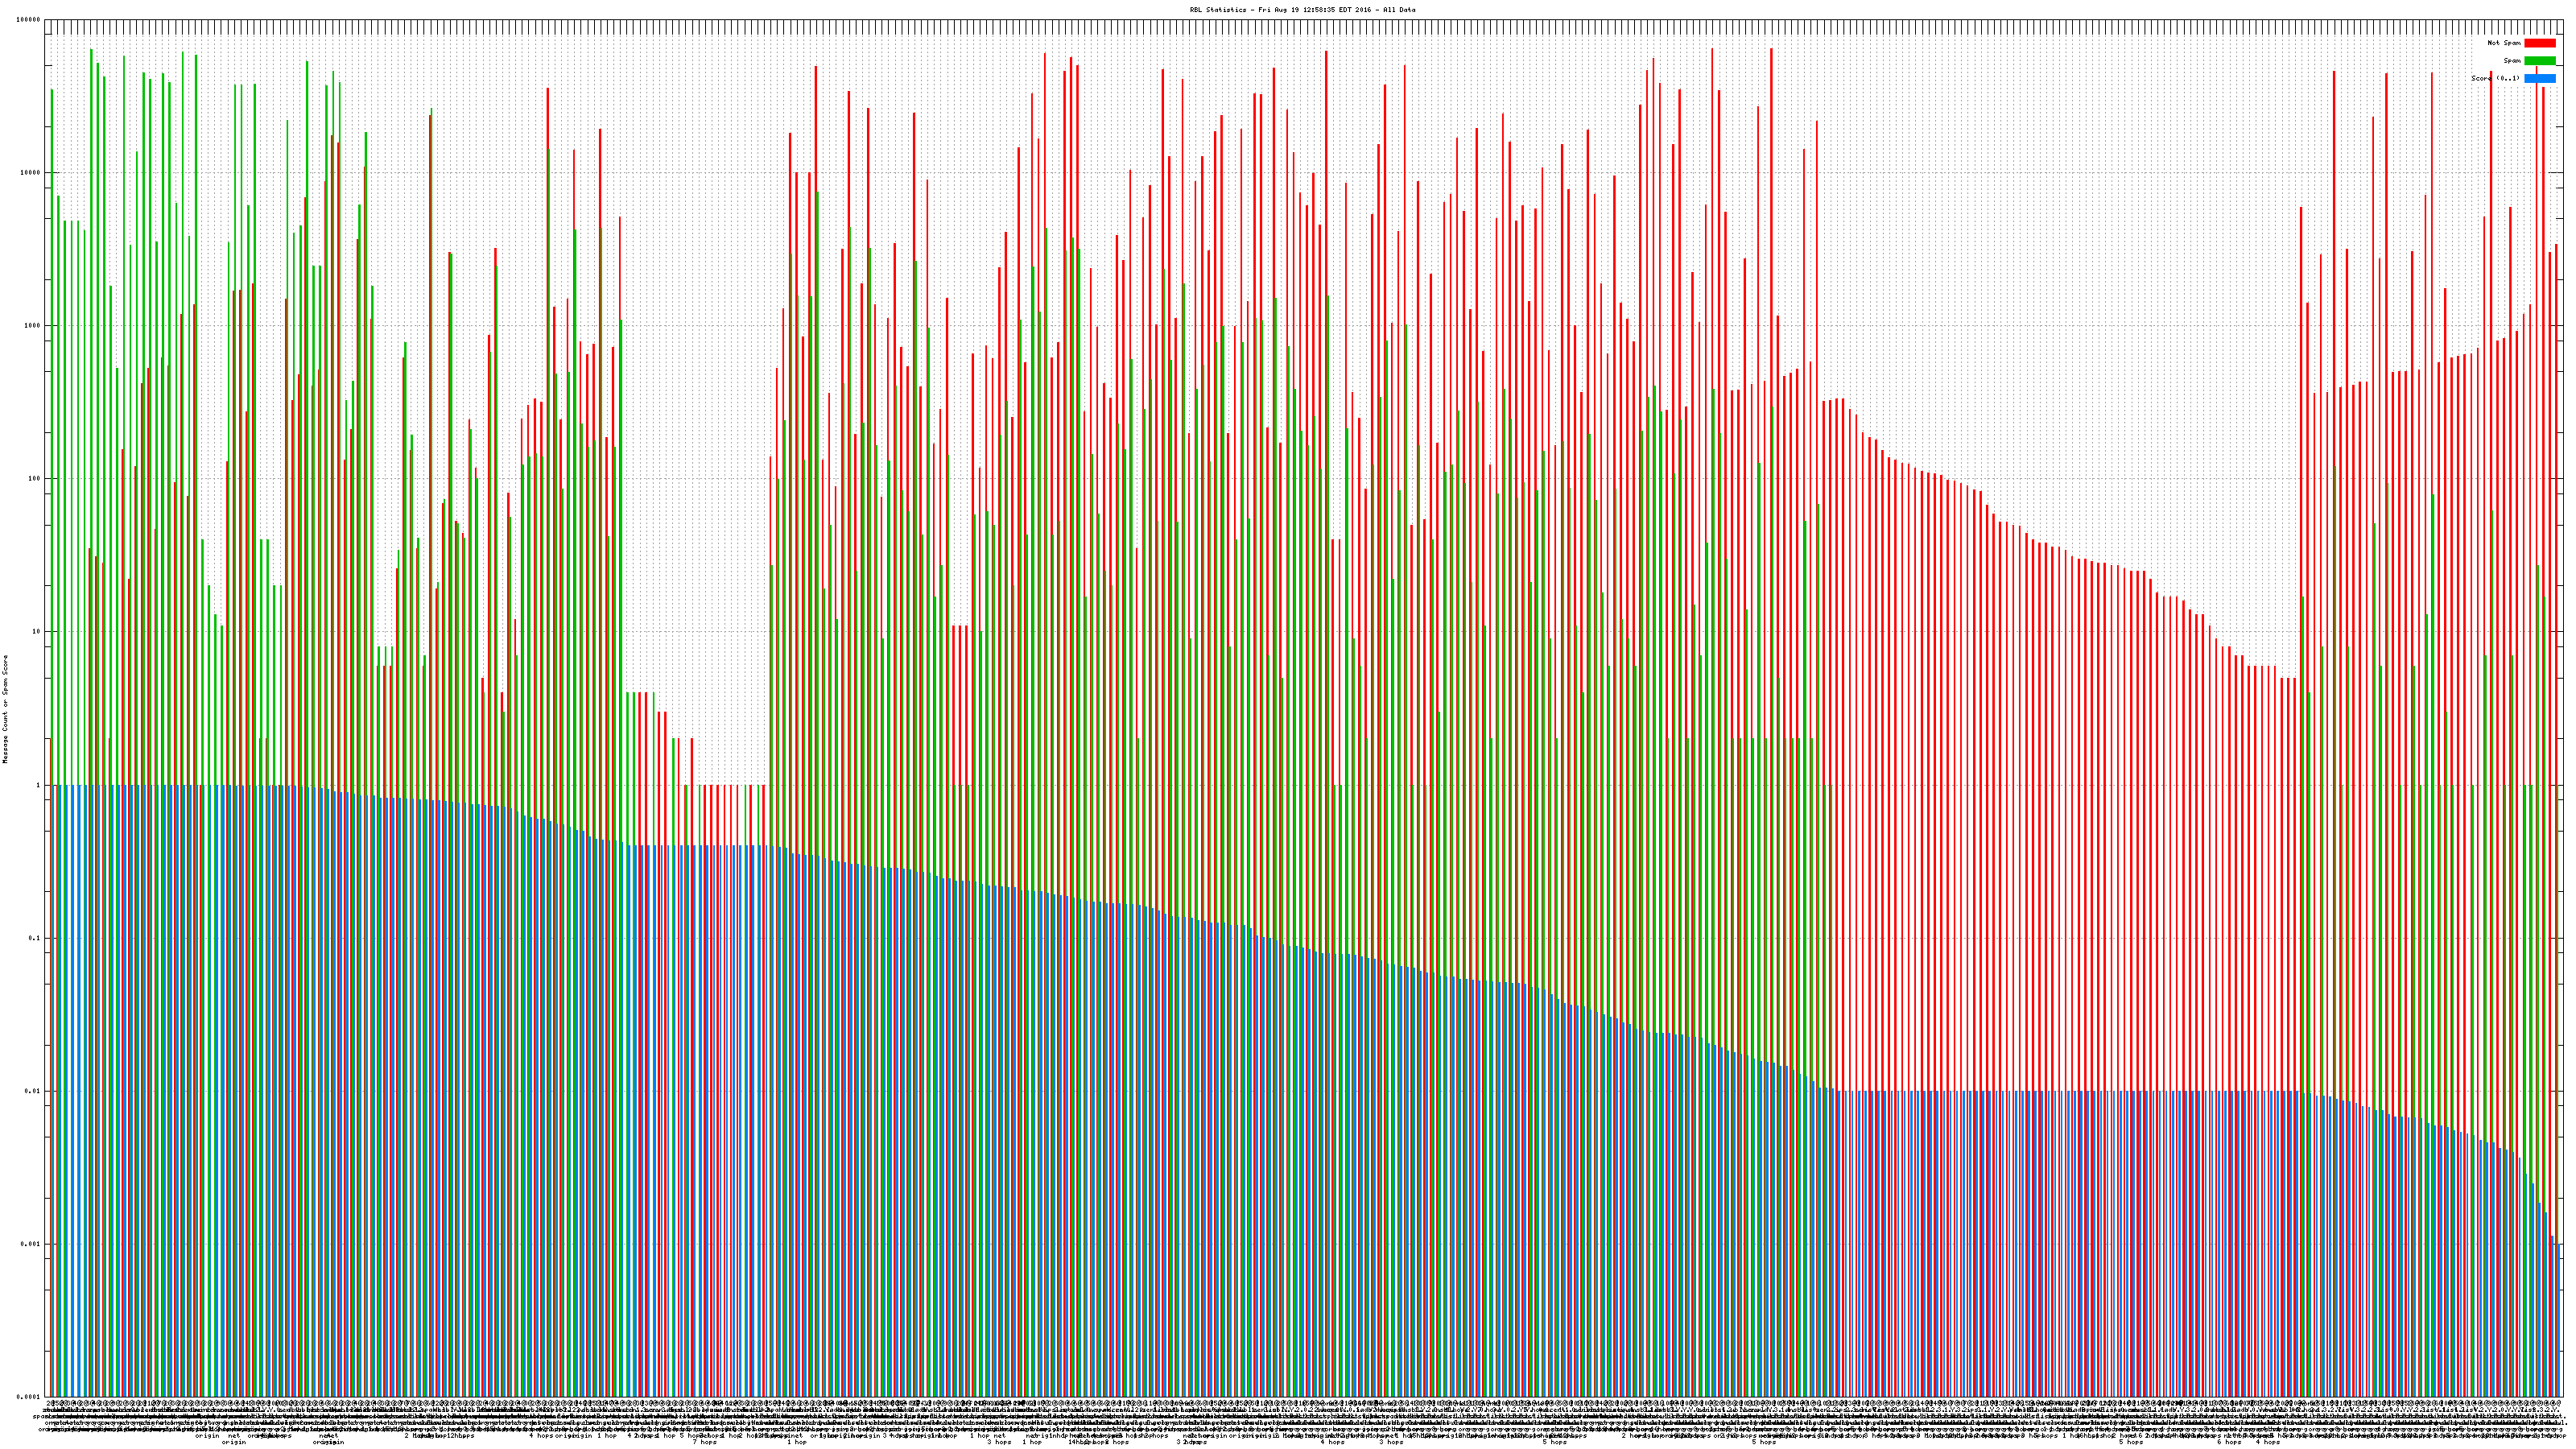Click the "7 hops" x-axis label
Viewport: 2576px width, 1449px height.
[x=705, y=1442]
